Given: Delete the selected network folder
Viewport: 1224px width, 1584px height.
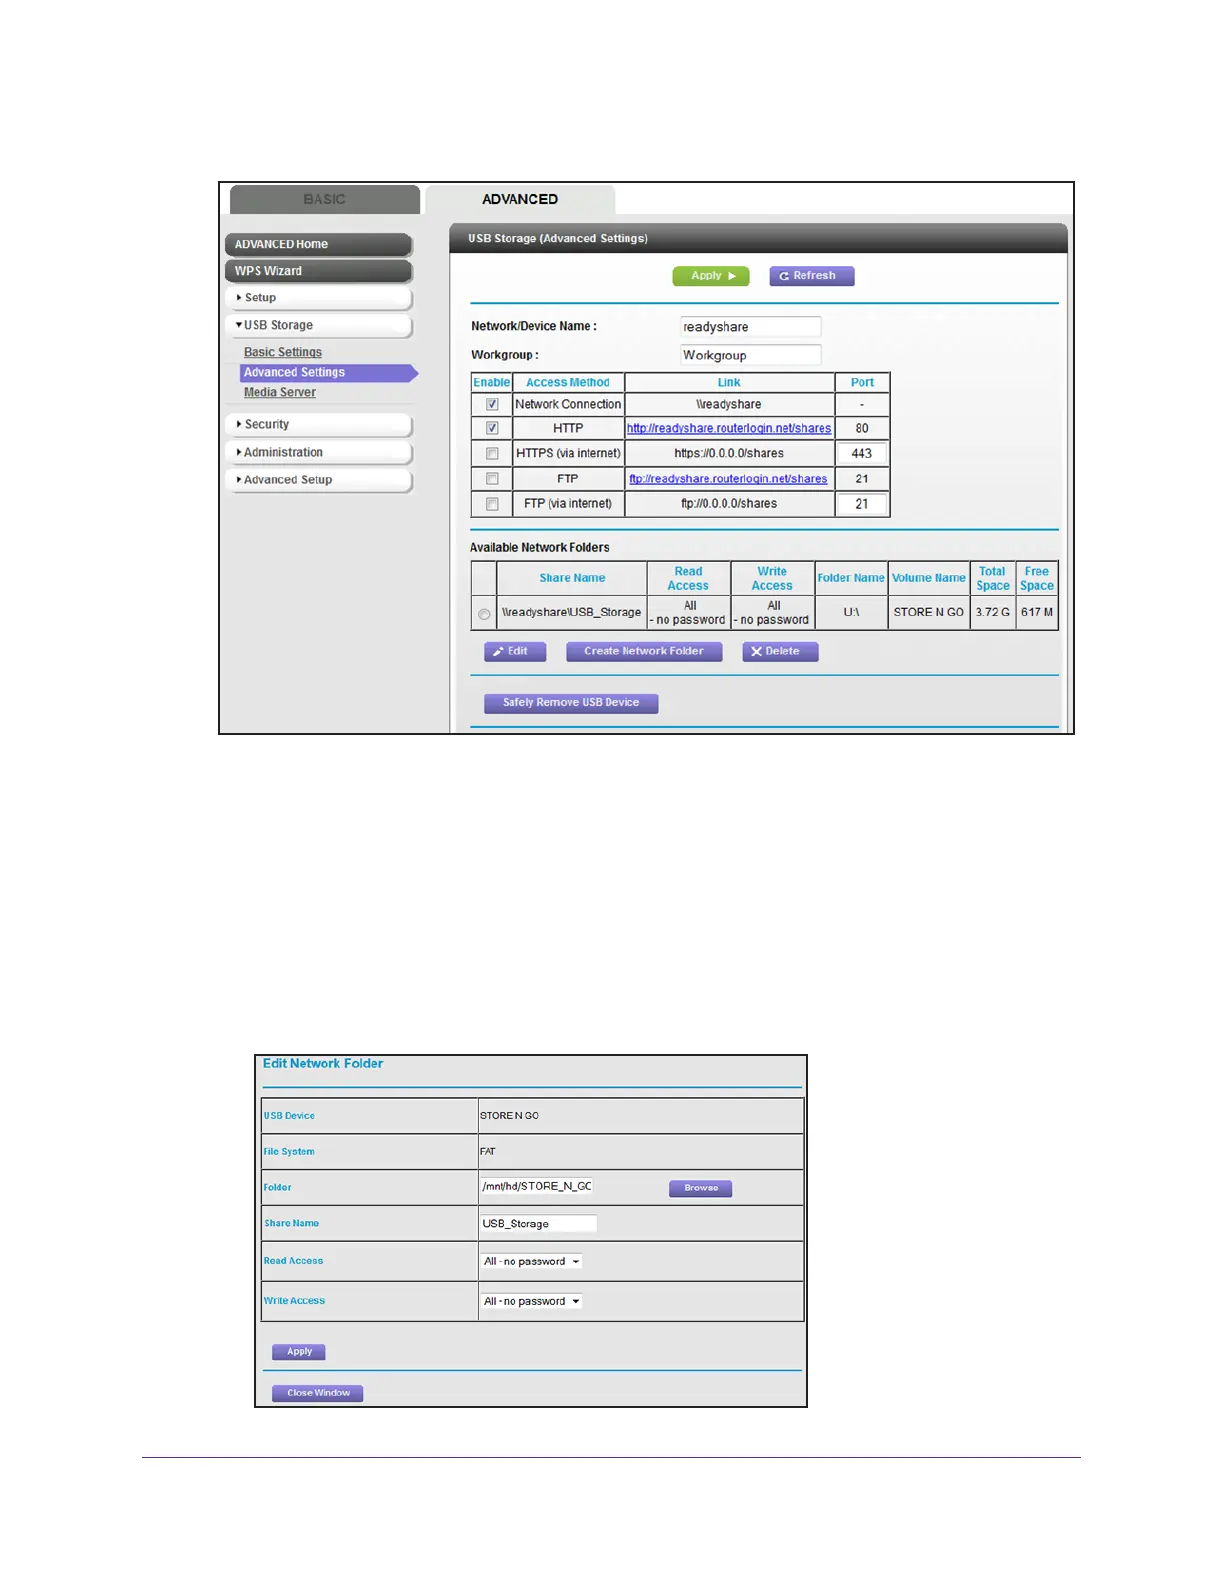Looking at the screenshot, I should [780, 652].
